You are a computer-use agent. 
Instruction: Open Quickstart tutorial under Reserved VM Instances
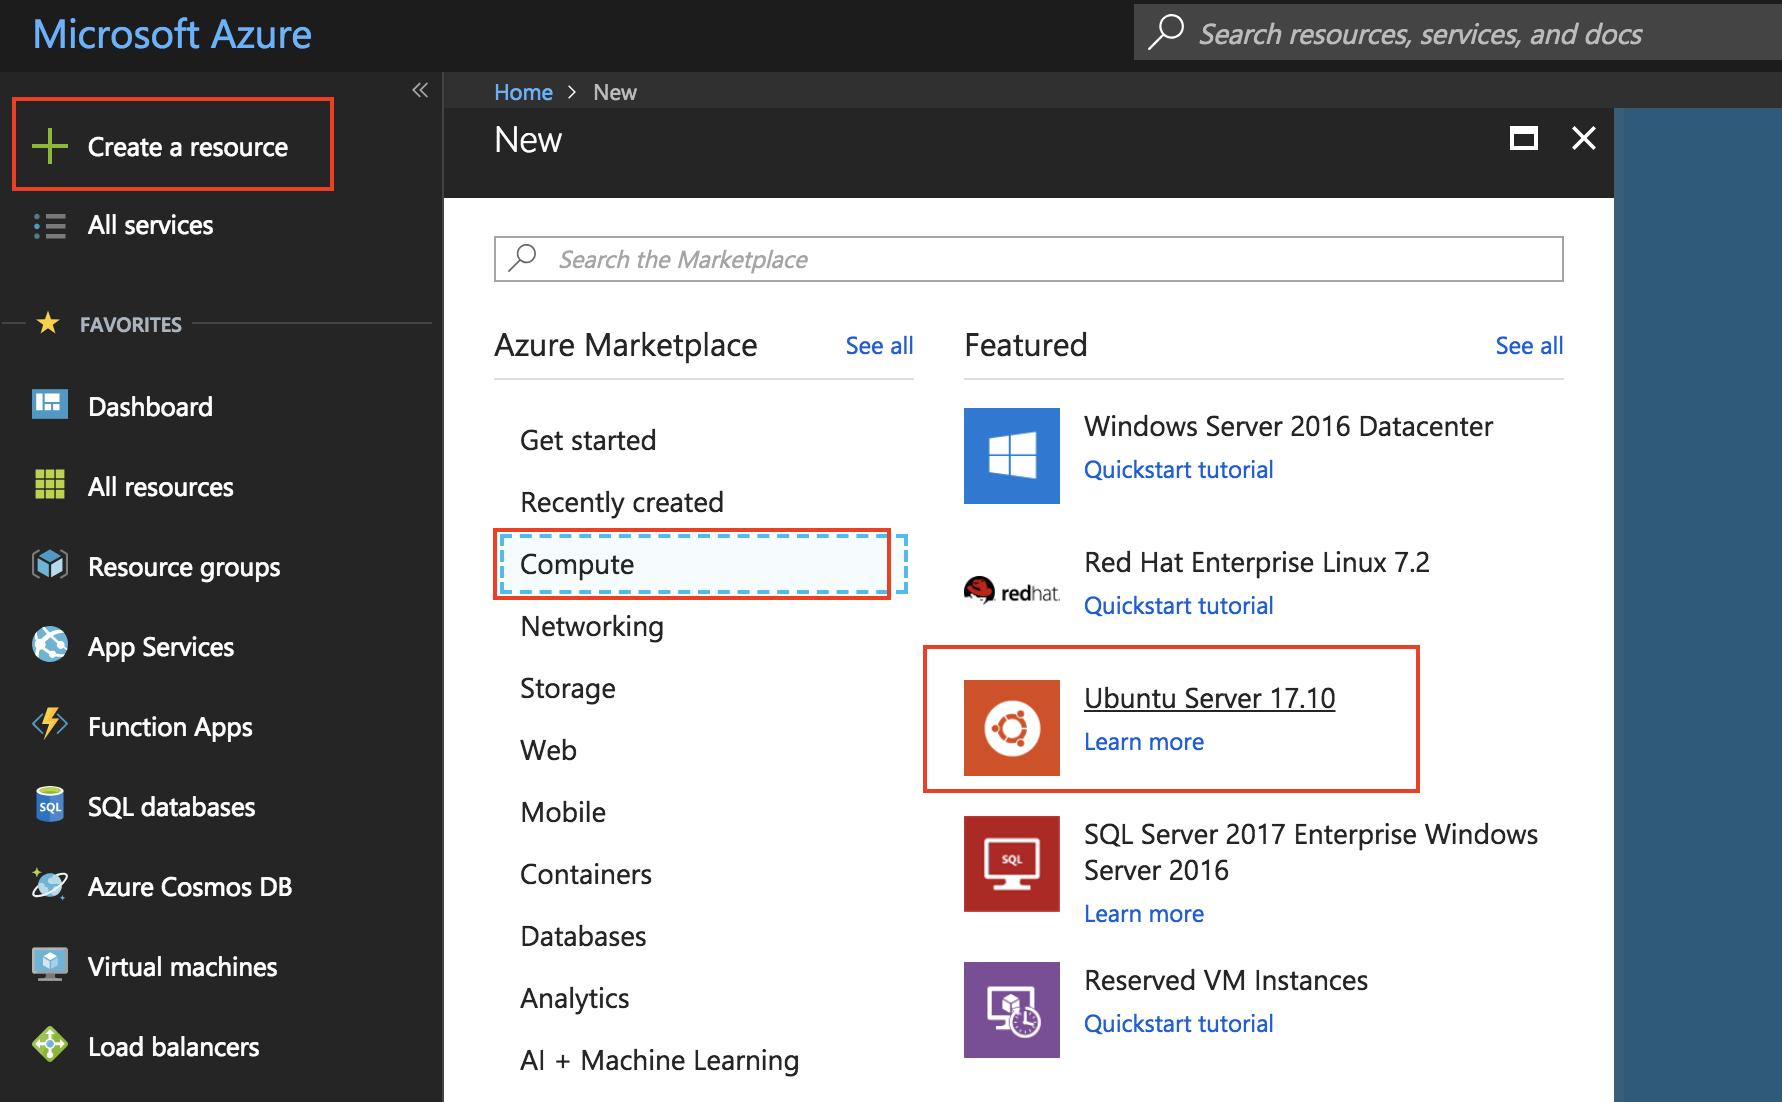pyautogui.click(x=1178, y=1023)
